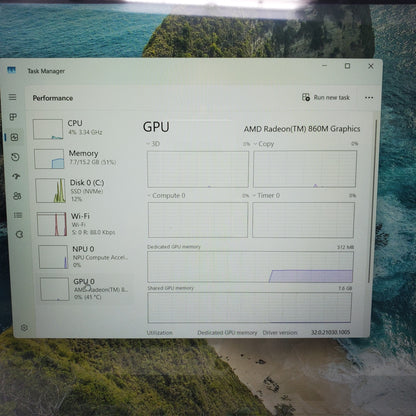Click the Dedicated GPU memory usage graph
This screenshot has width=416, height=416.
(250, 267)
